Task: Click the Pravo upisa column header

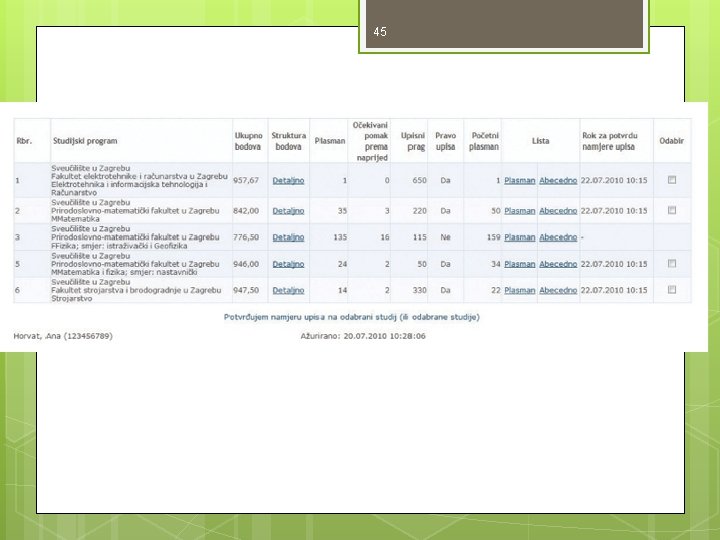Action: 445,141
